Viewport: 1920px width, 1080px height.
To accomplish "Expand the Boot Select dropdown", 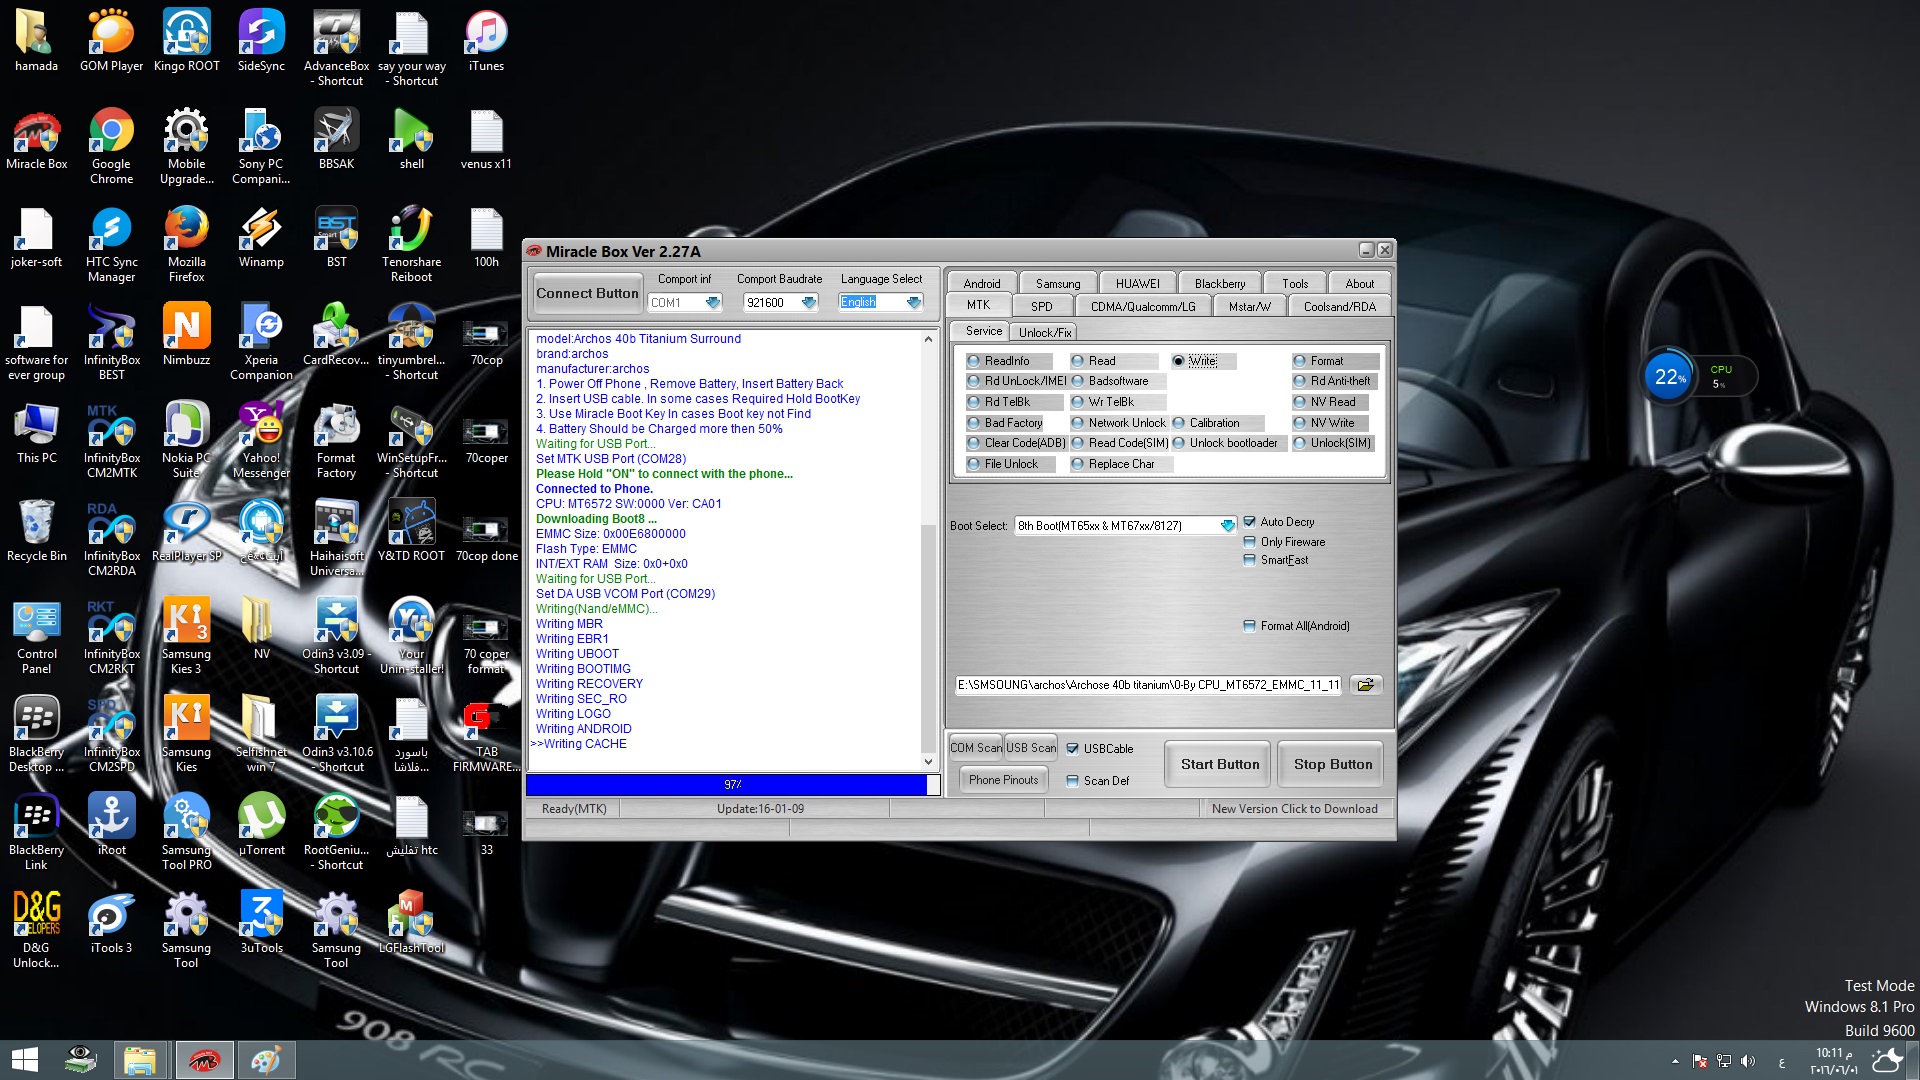I will click(x=1227, y=526).
